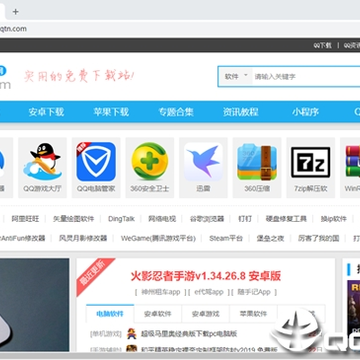360x360 pixels.
Task: Open the 阿里旺旺 link
Action: (25, 219)
